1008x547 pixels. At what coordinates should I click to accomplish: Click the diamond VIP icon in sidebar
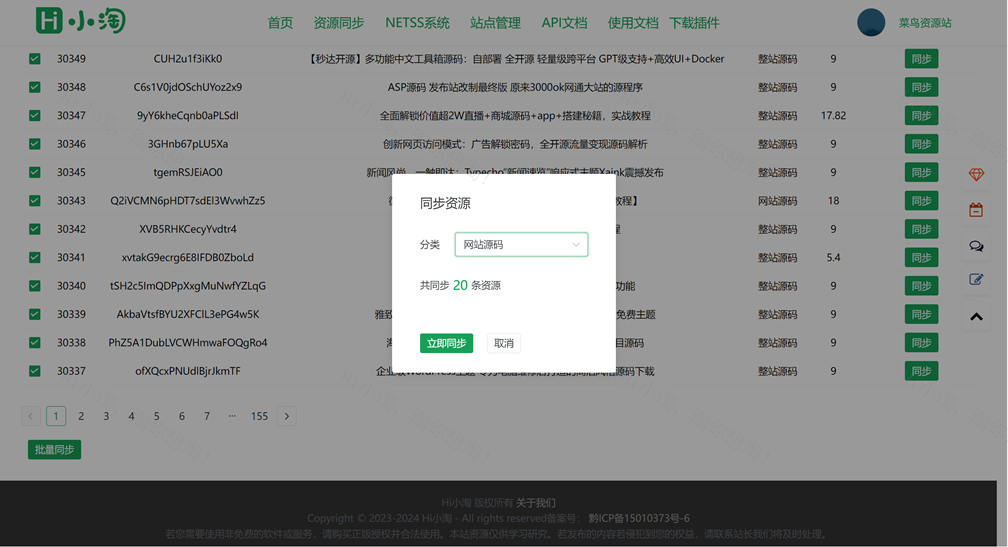pyautogui.click(x=976, y=175)
